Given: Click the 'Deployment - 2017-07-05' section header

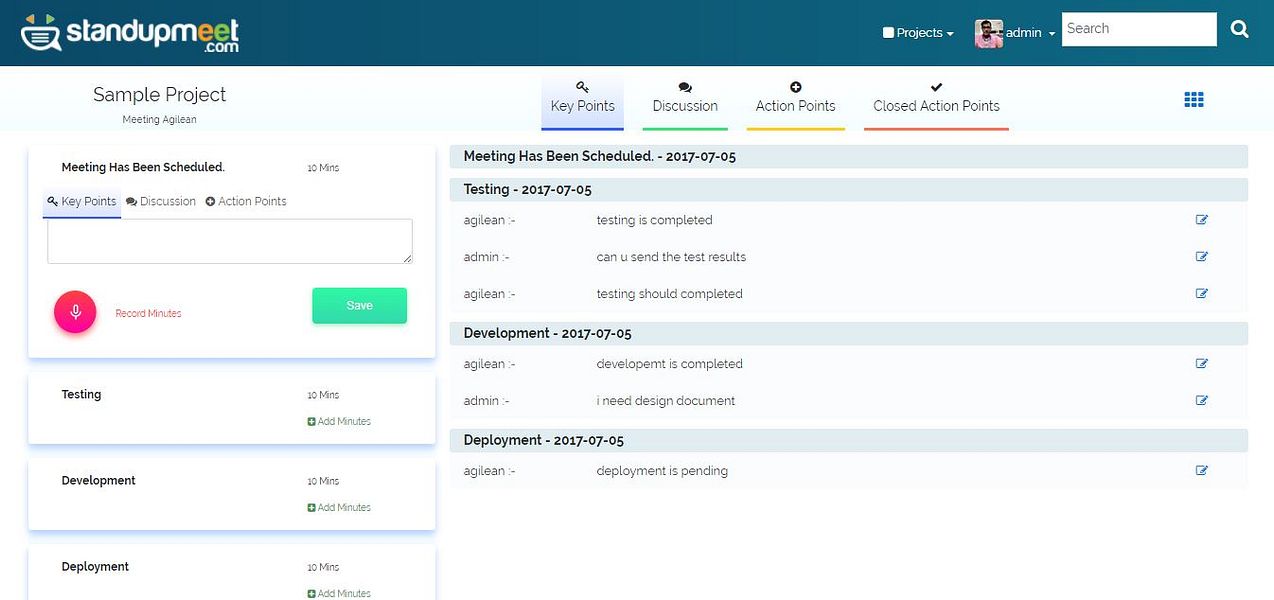Looking at the screenshot, I should (x=849, y=440).
